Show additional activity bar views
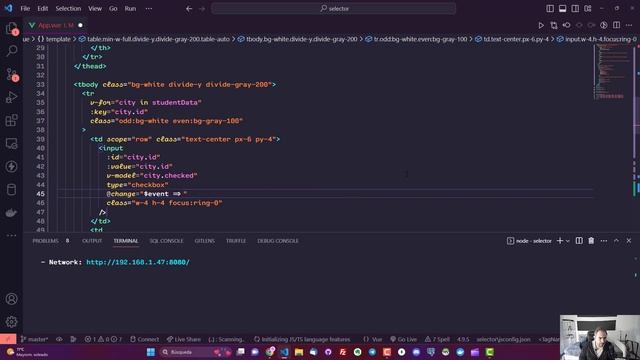 [x=11, y=235]
